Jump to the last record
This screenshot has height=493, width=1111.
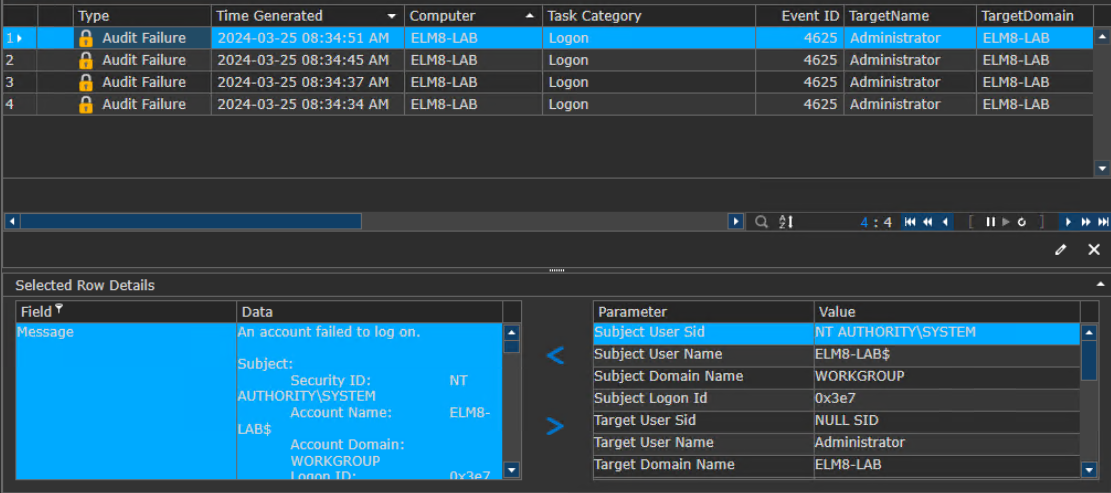click(1102, 222)
